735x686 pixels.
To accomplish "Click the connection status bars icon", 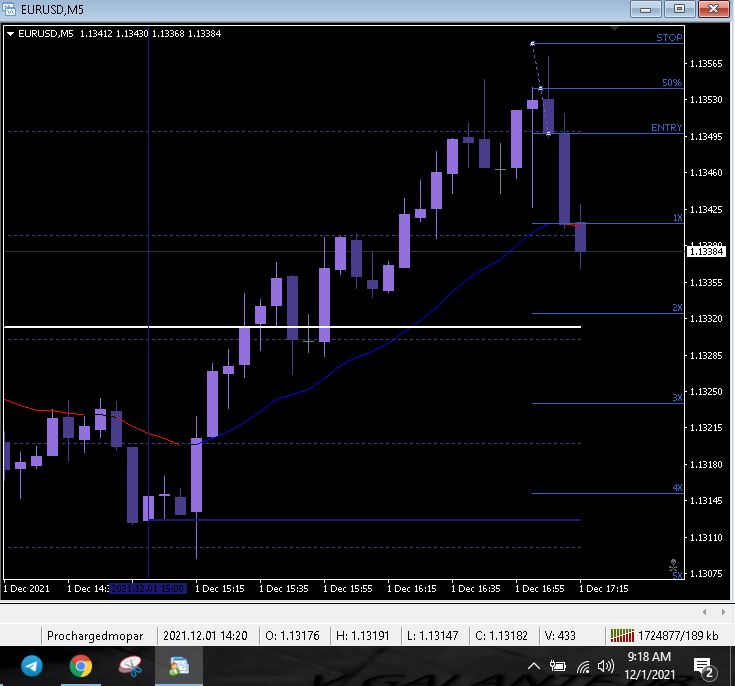I will pyautogui.click(x=622, y=635).
